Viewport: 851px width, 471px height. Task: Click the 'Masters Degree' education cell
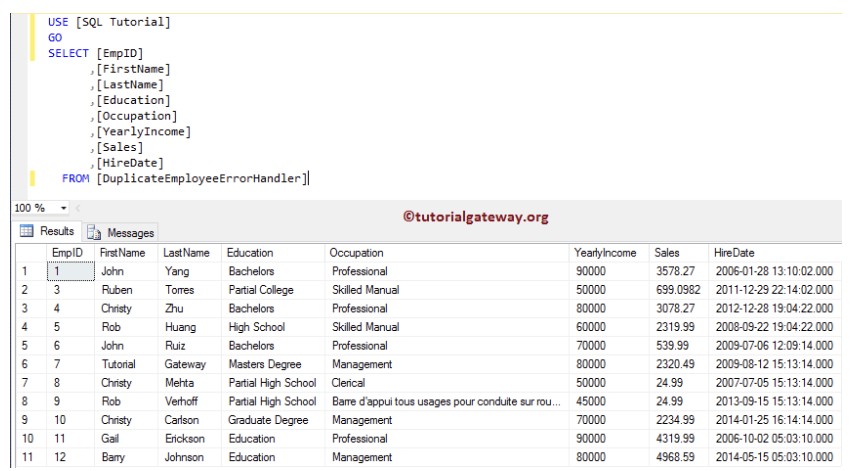pyautogui.click(x=274, y=364)
